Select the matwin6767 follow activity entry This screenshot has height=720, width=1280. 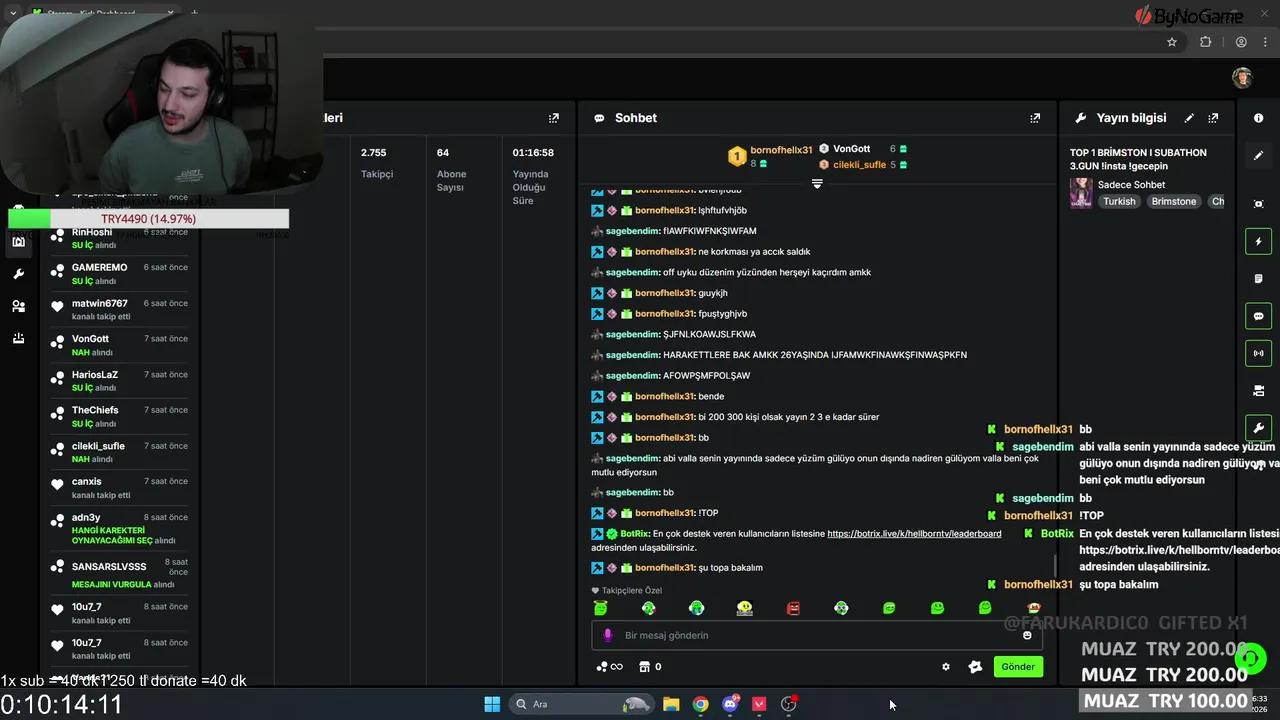(x=120, y=310)
